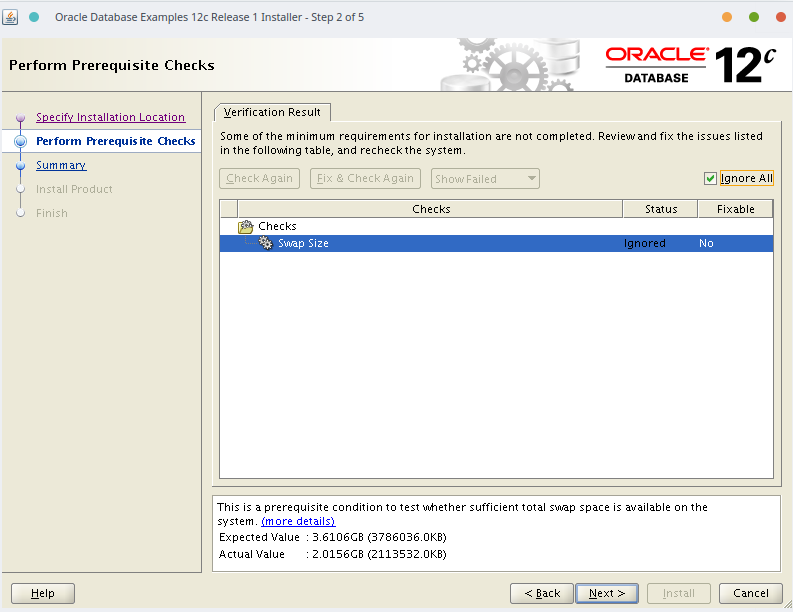Viewport: 793px width, 612px height.
Task: Click the teal dot beside the window title
Action: (34, 17)
